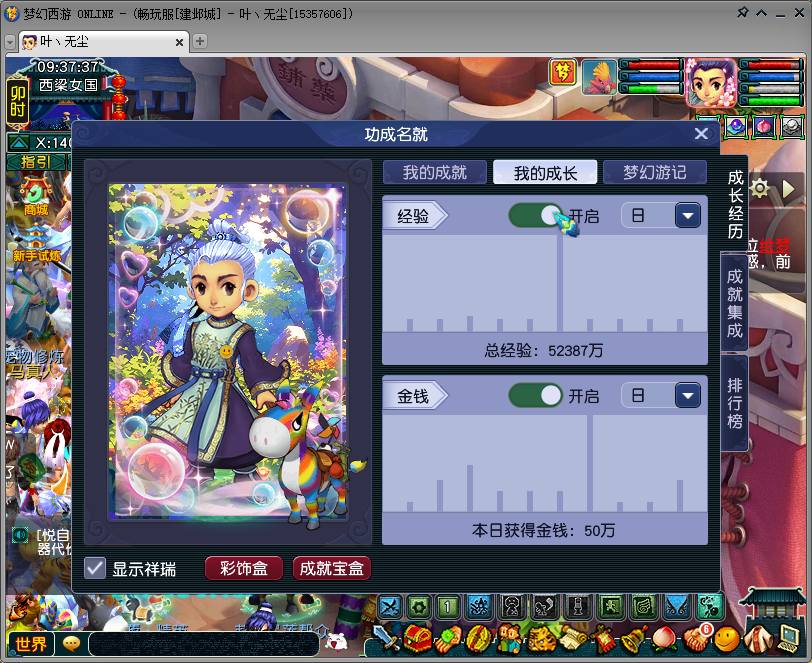Click the hand giving green gem icon
This screenshot has height=663, width=812.
pos(448,639)
